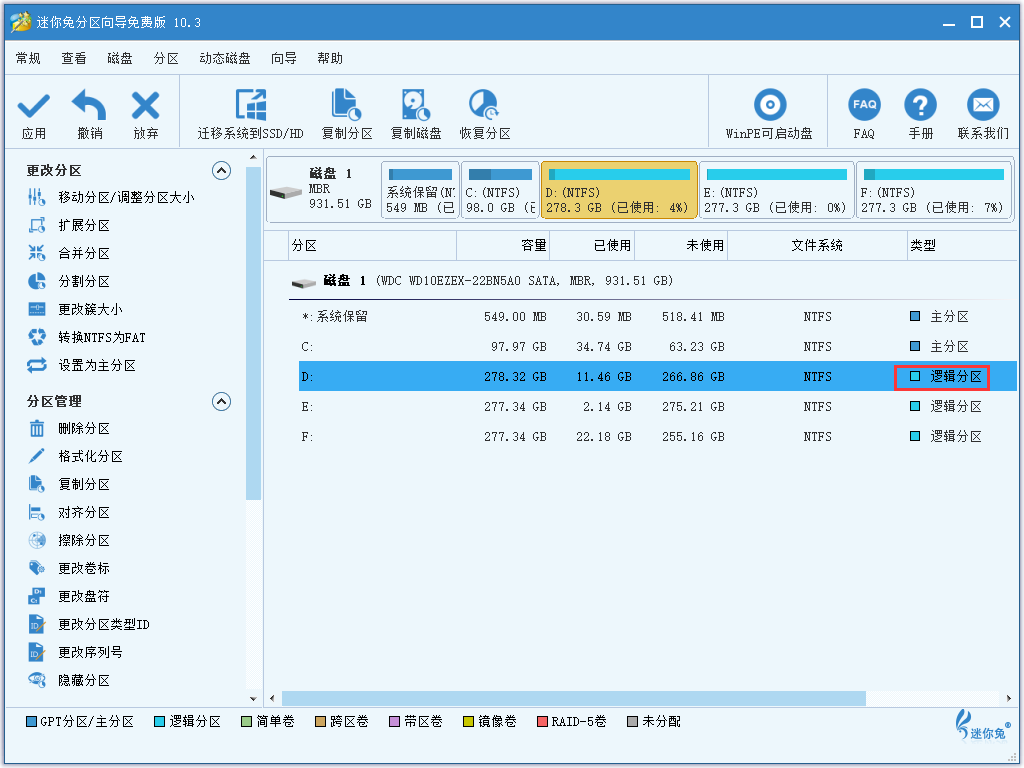This screenshot has height=768, width=1024.
Task: Open the General (常规) menu
Action: click(28, 59)
